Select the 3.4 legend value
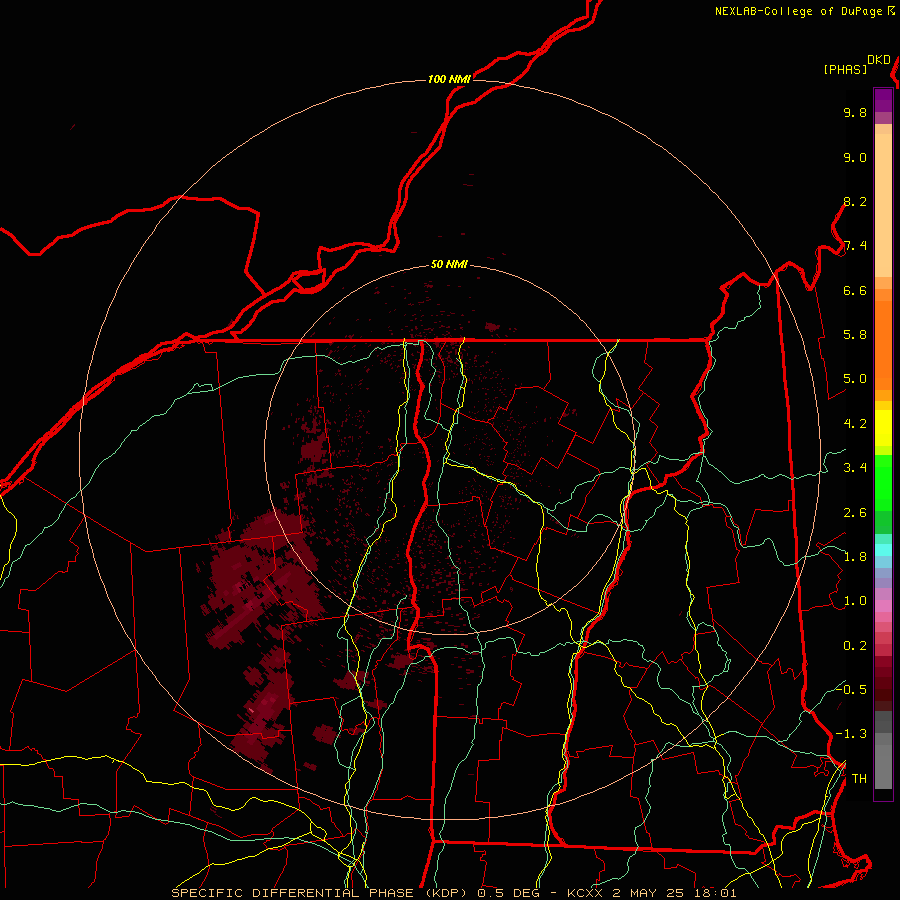Image resolution: width=900 pixels, height=900 pixels. pyautogui.click(x=855, y=468)
